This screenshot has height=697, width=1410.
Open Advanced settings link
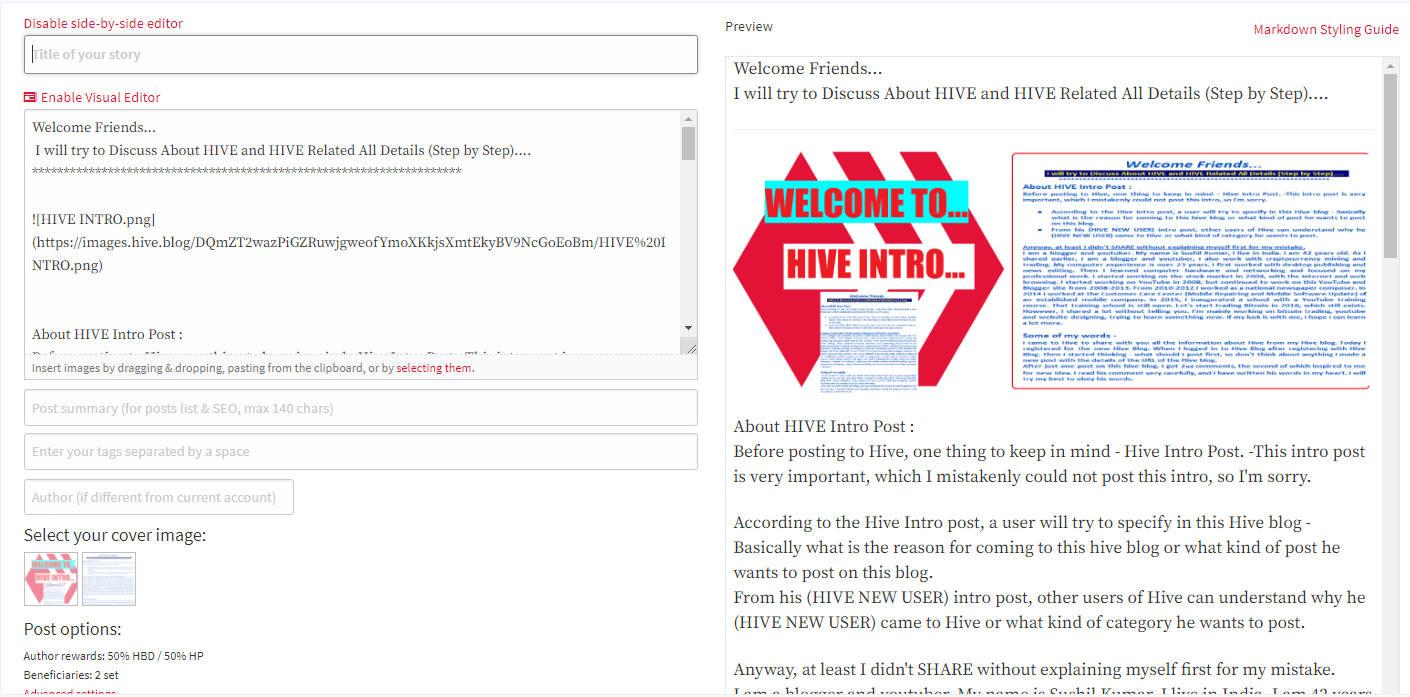(70, 692)
